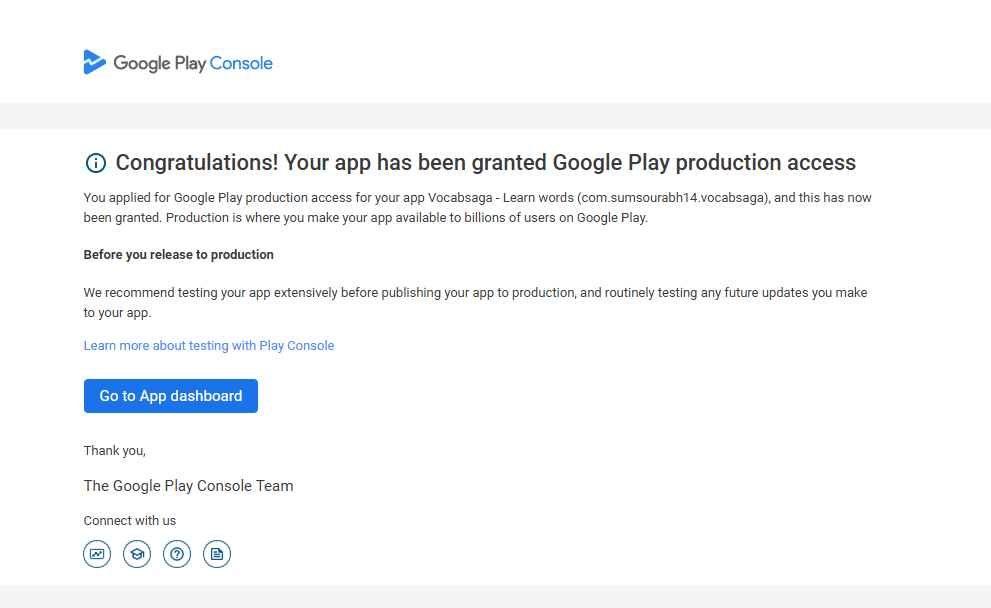Click the info icon beside Congratulations heading

[x=95, y=163]
